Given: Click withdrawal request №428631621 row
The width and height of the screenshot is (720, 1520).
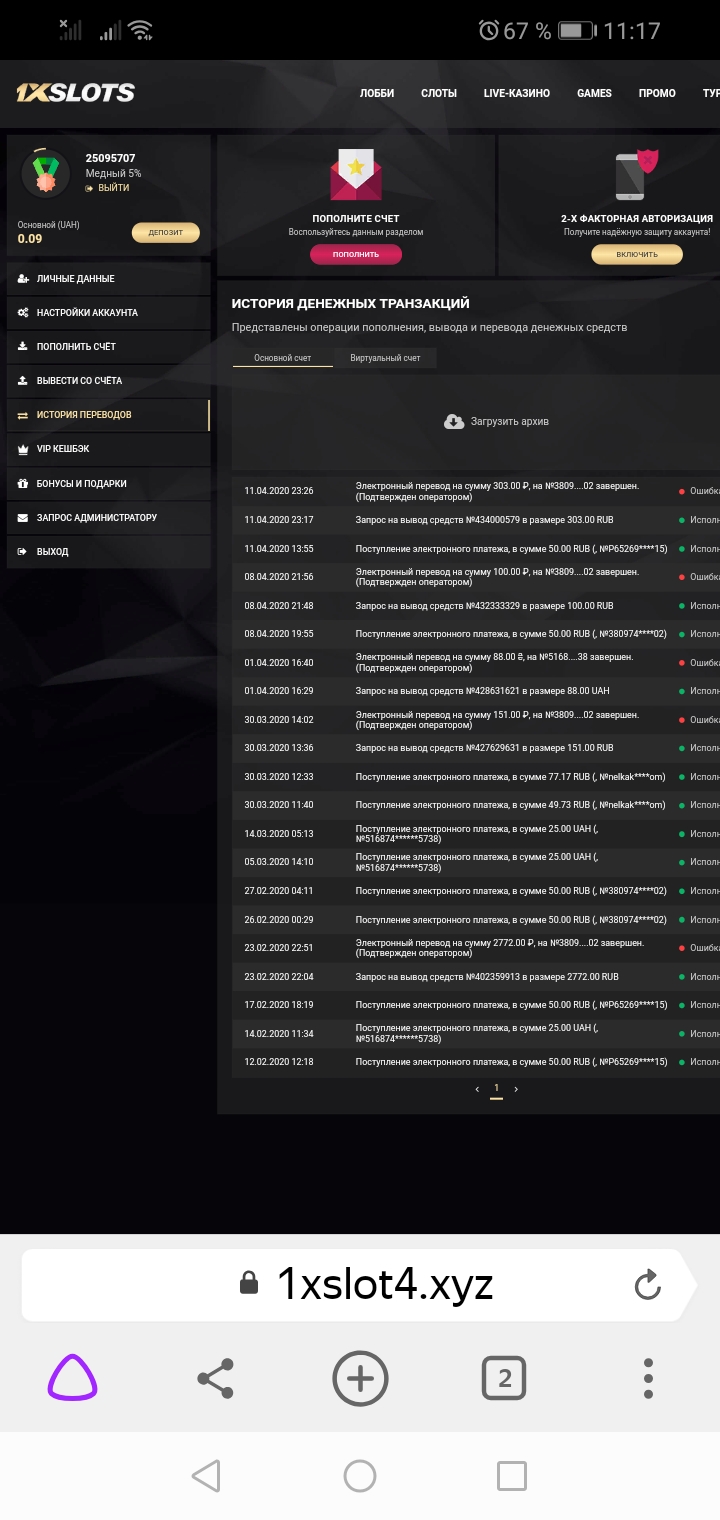Looking at the screenshot, I should click(x=476, y=691).
